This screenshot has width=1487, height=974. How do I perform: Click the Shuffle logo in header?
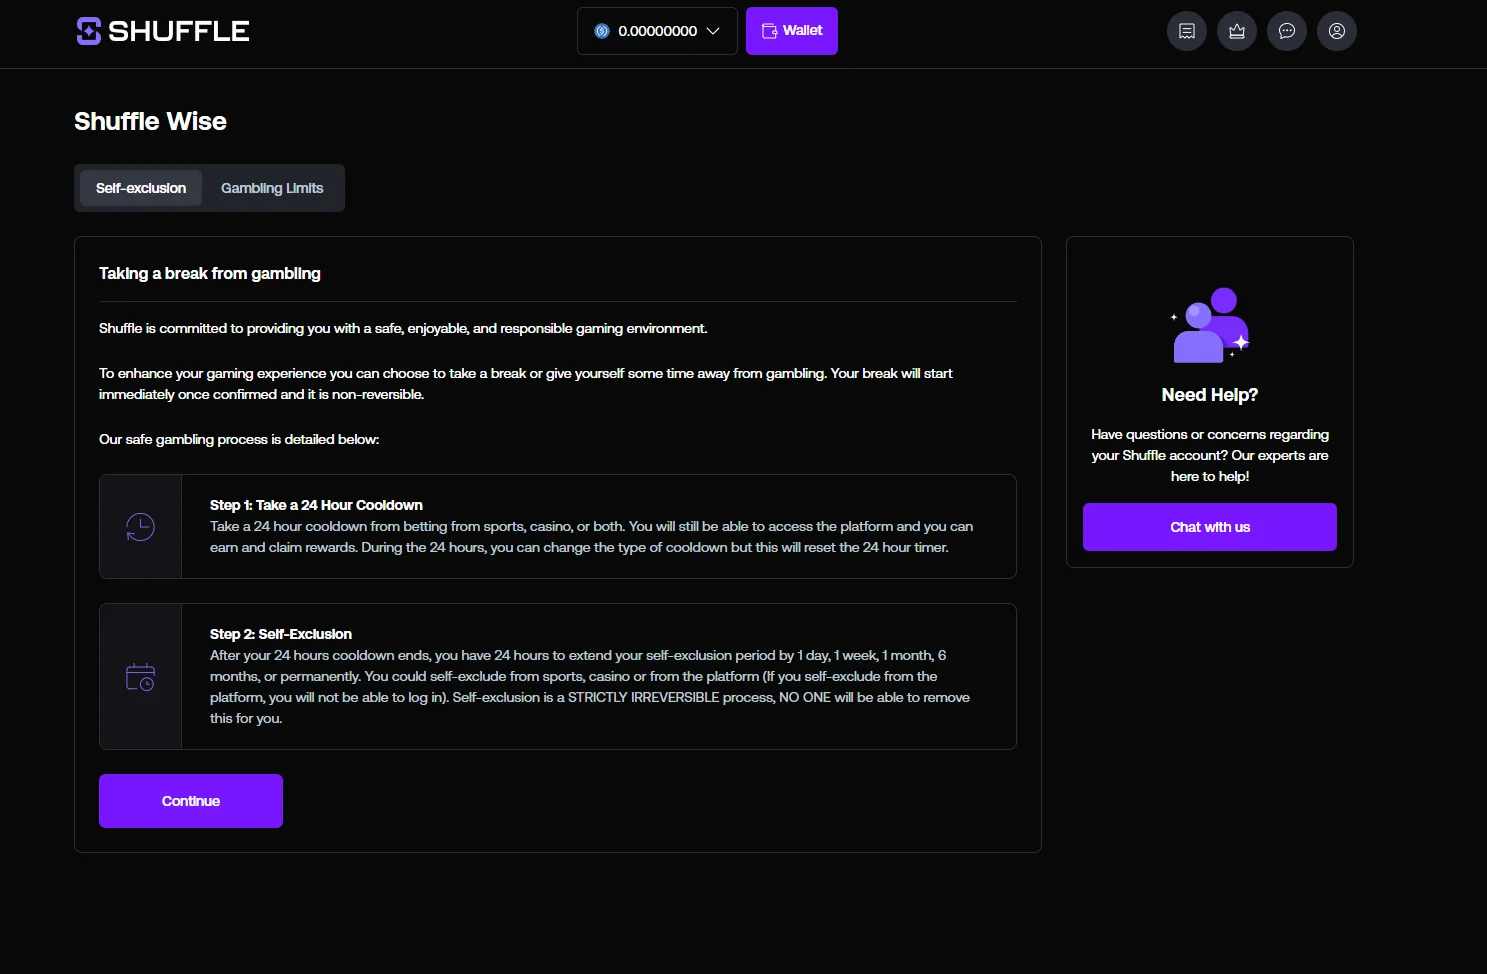tap(163, 31)
